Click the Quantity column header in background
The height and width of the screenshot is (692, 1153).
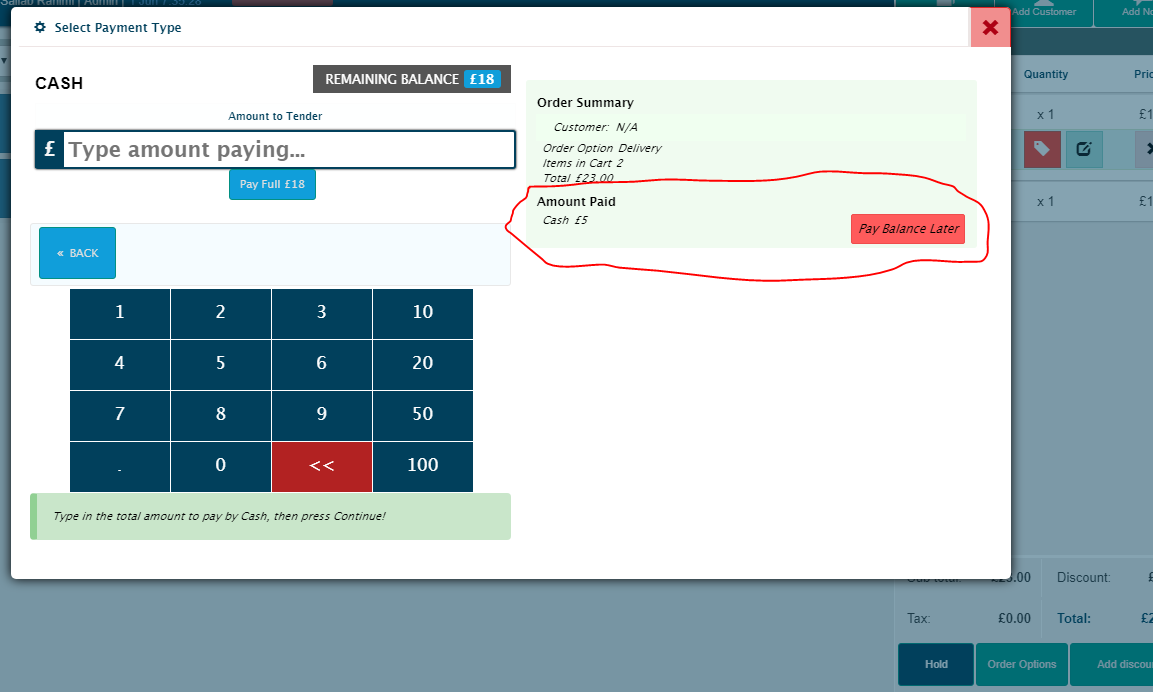[1046, 74]
